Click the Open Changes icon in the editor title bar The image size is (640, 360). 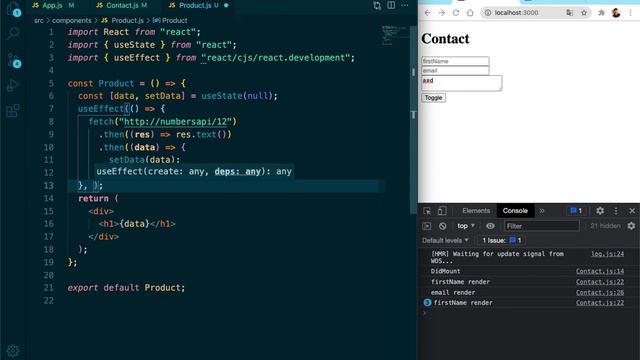pos(377,5)
